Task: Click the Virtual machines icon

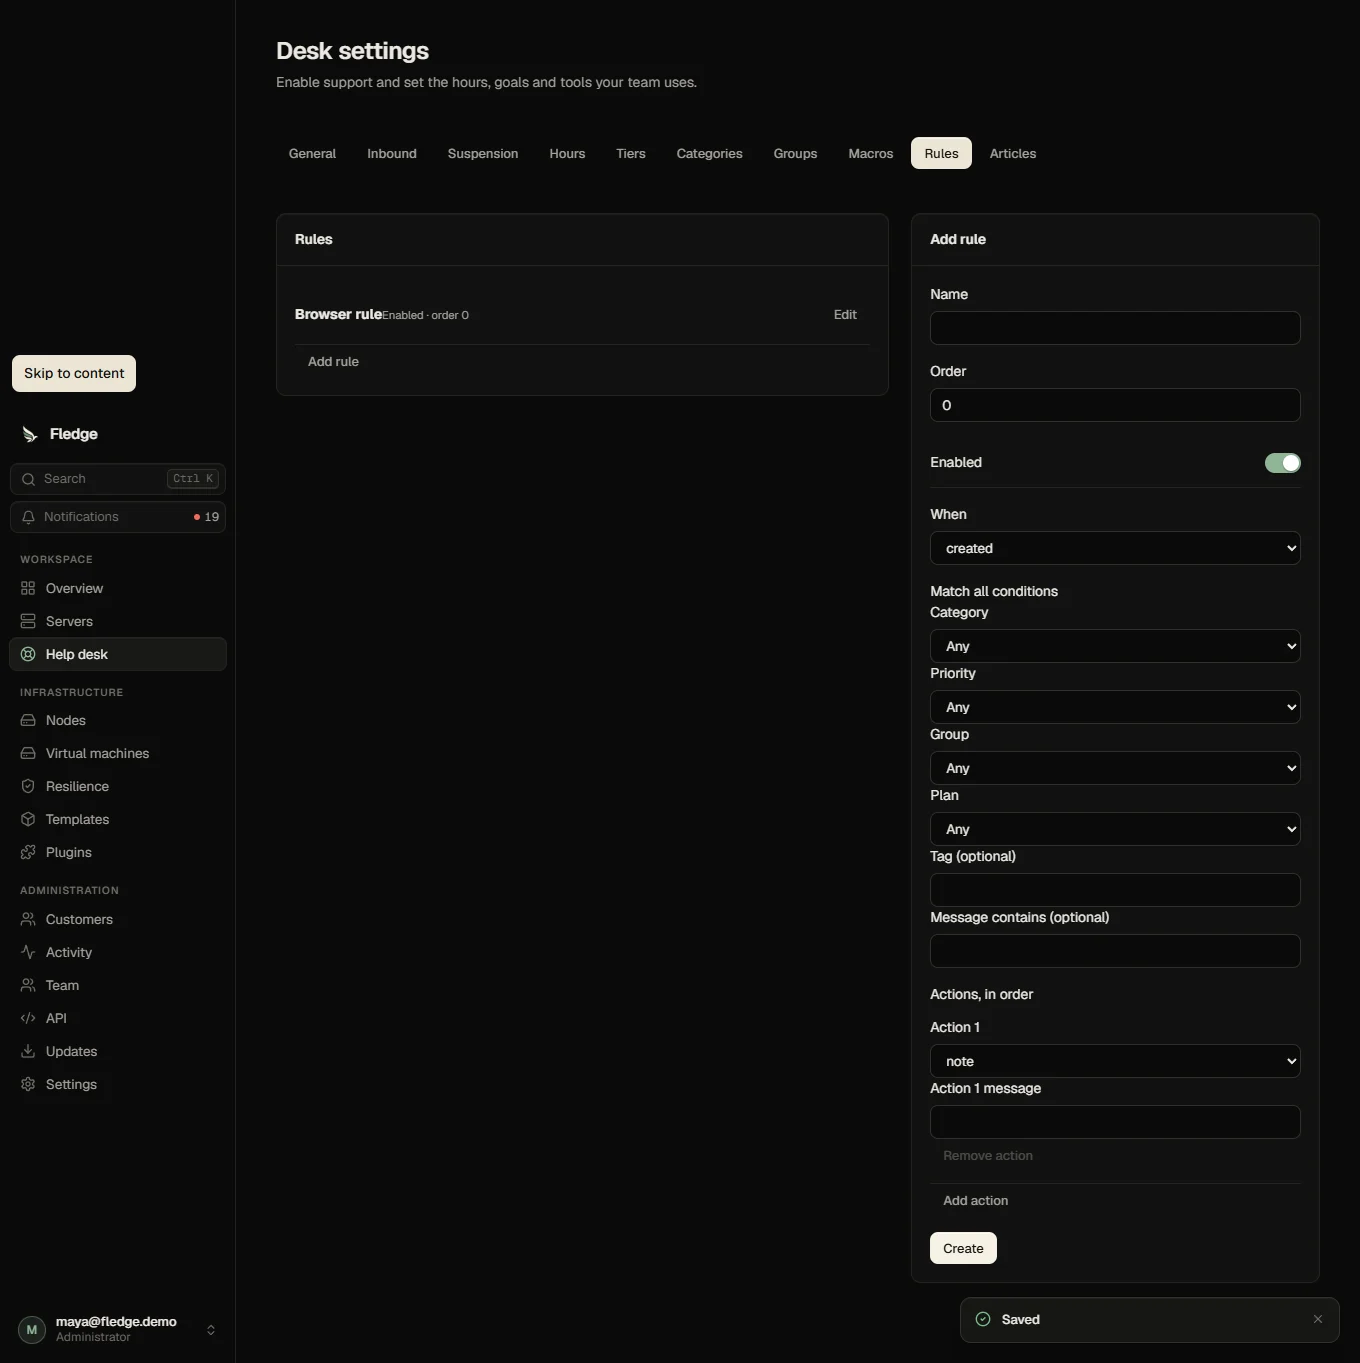Action: 28,753
